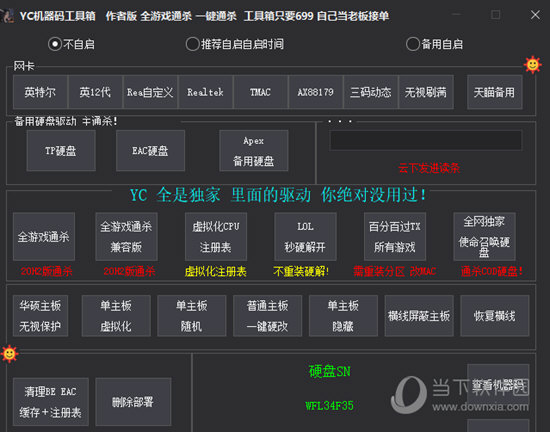Click the green 硬盘SN label
The height and width of the screenshot is (432, 550).
[329, 371]
